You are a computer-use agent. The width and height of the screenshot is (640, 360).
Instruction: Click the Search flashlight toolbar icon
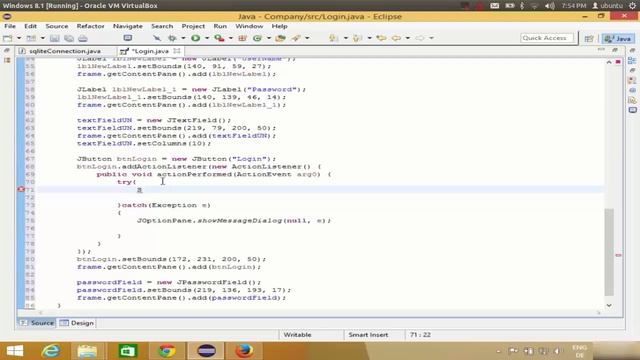click(x=296, y=38)
